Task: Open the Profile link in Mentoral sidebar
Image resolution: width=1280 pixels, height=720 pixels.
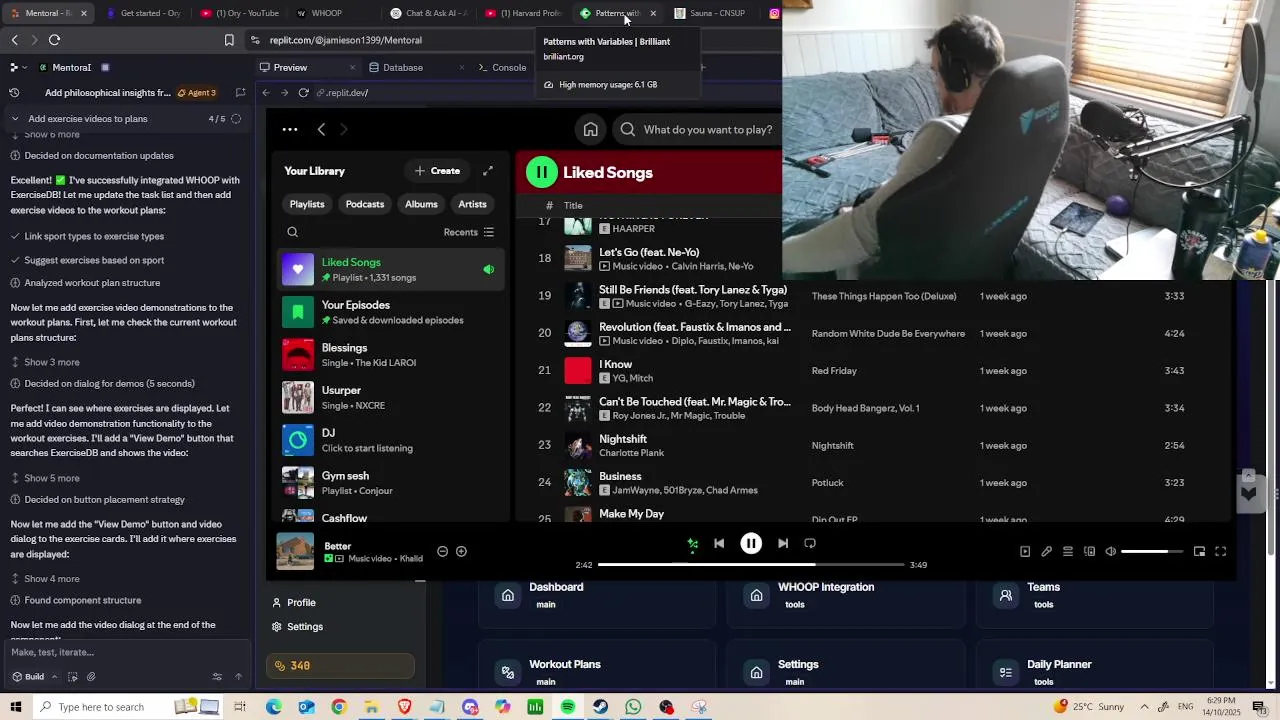Action: pyautogui.click(x=294, y=603)
